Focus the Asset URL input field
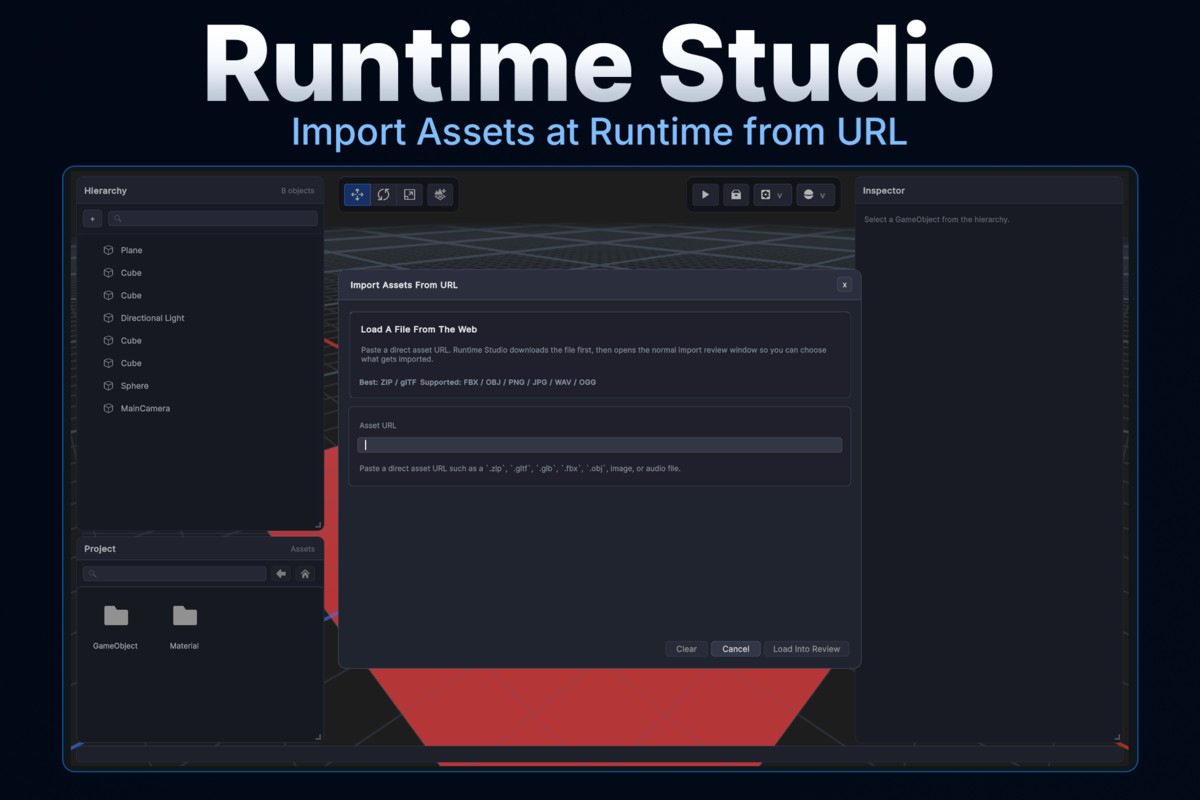This screenshot has height=800, width=1200. [x=600, y=445]
